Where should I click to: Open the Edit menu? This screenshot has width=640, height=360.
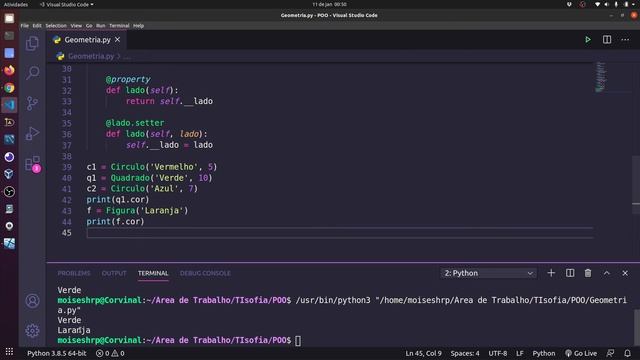(37, 26)
